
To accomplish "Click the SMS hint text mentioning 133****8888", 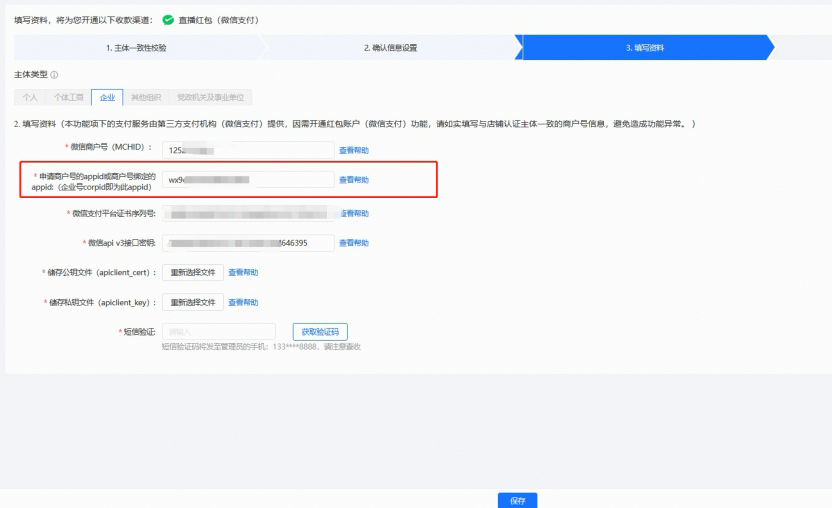I will point(261,347).
